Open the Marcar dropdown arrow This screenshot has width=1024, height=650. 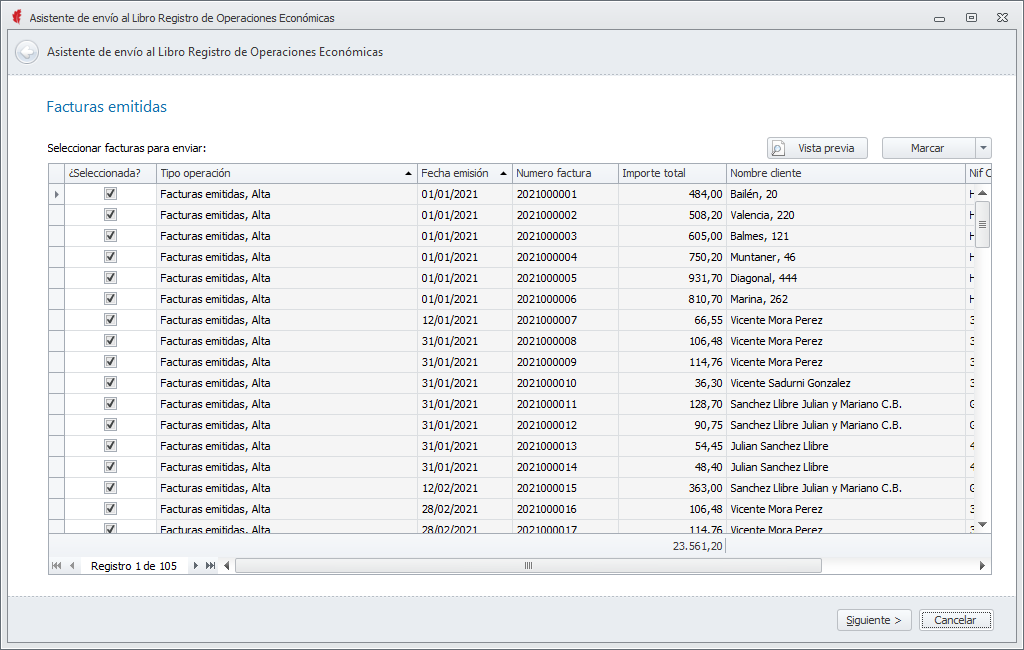click(x=983, y=148)
